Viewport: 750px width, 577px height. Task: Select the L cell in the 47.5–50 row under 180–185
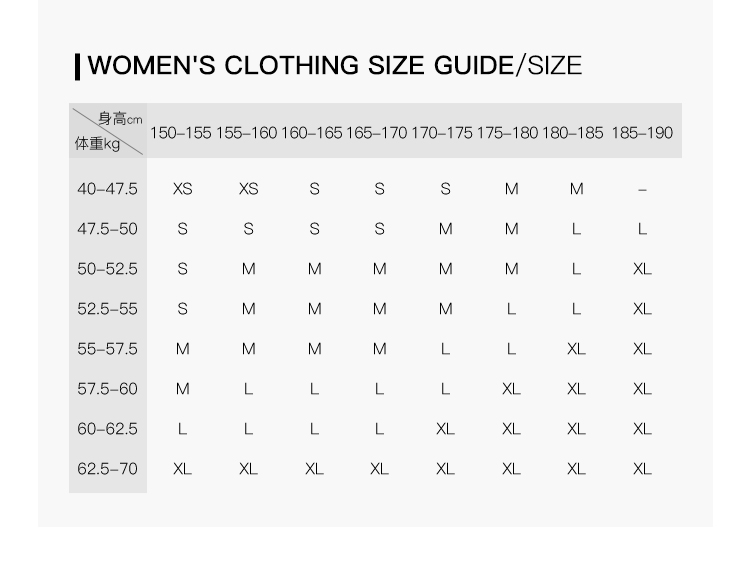(x=576, y=229)
